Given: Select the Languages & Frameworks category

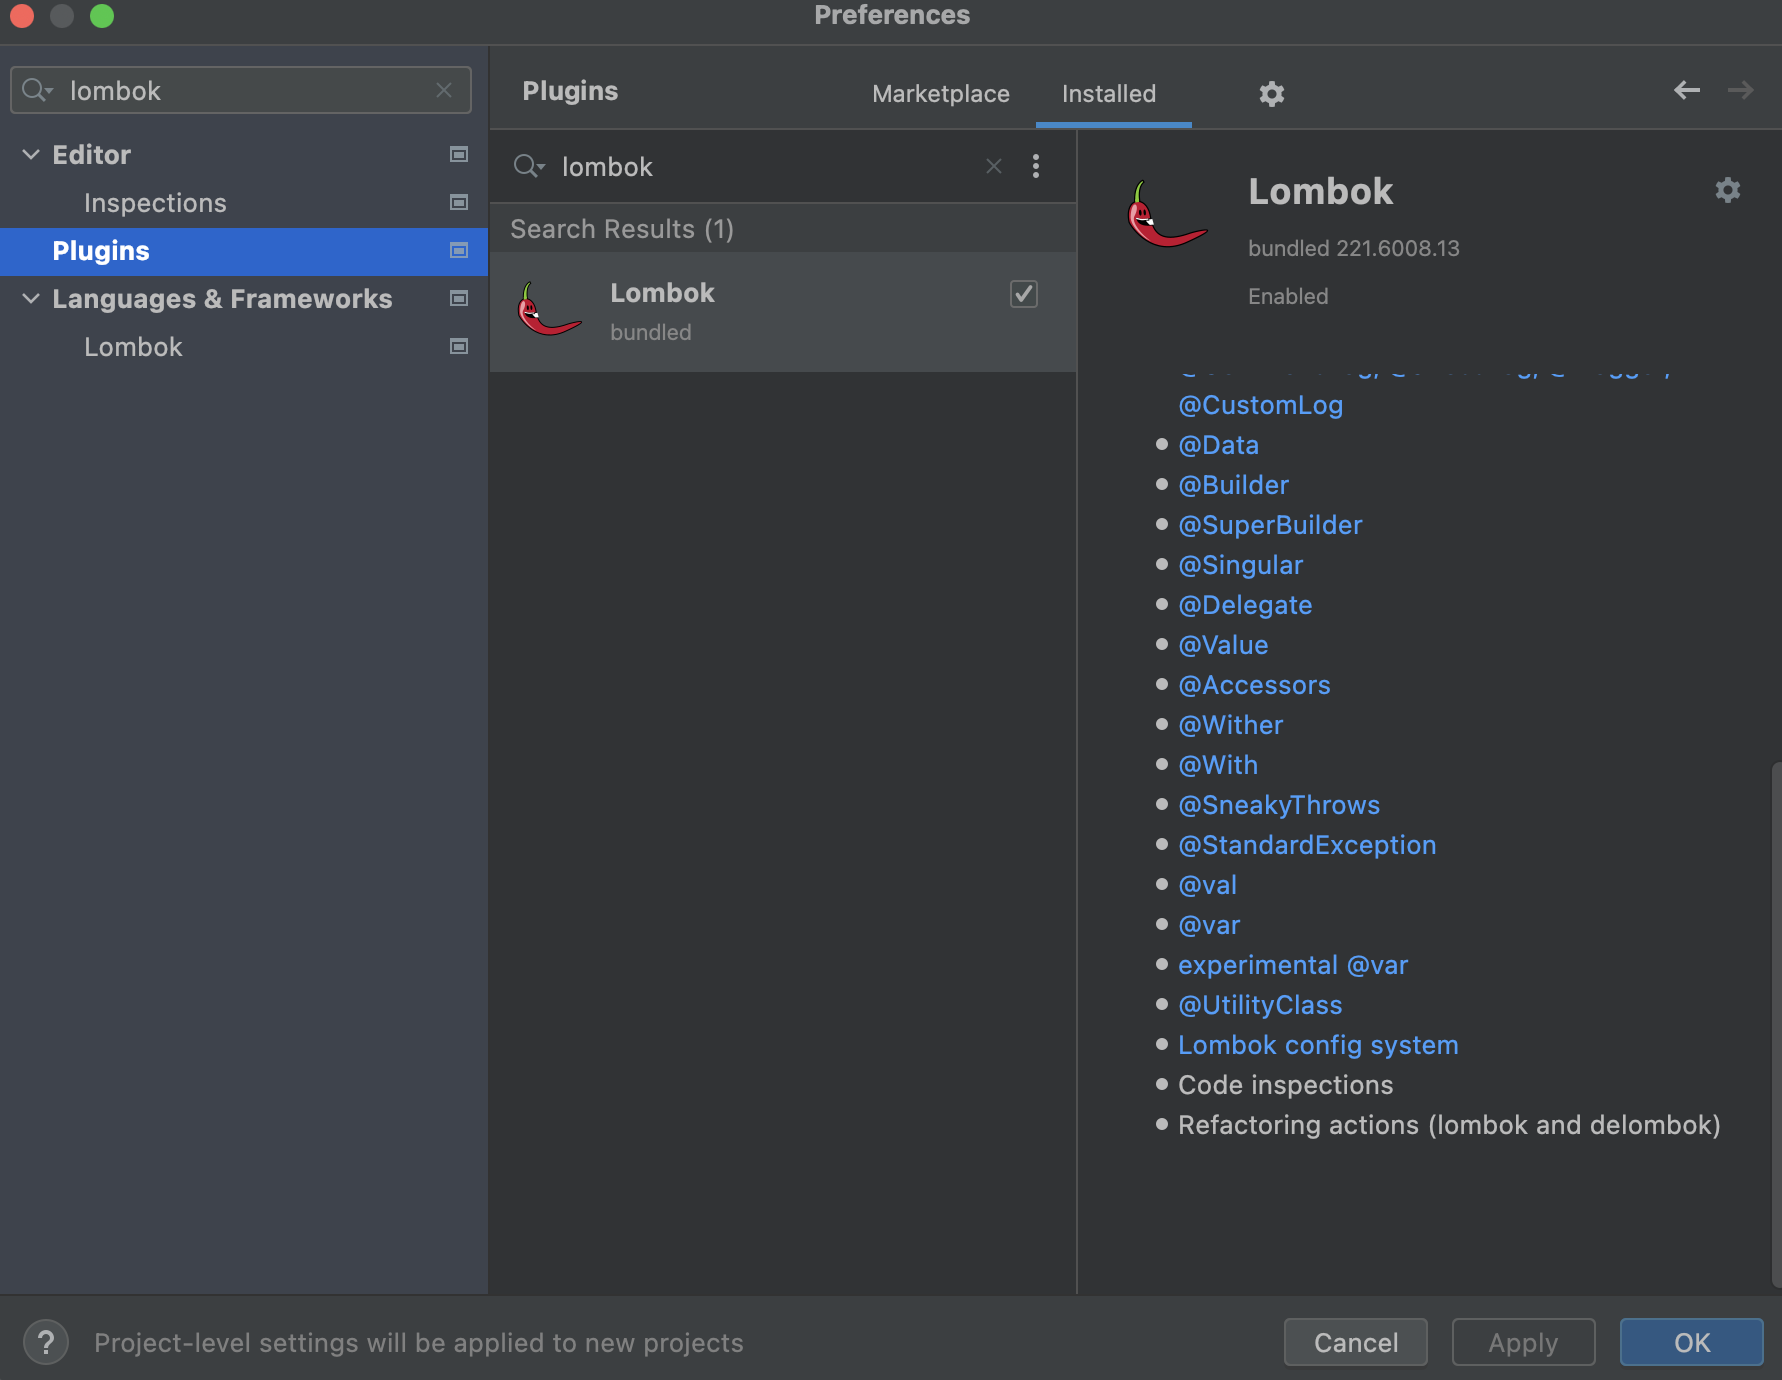Looking at the screenshot, I should (222, 299).
